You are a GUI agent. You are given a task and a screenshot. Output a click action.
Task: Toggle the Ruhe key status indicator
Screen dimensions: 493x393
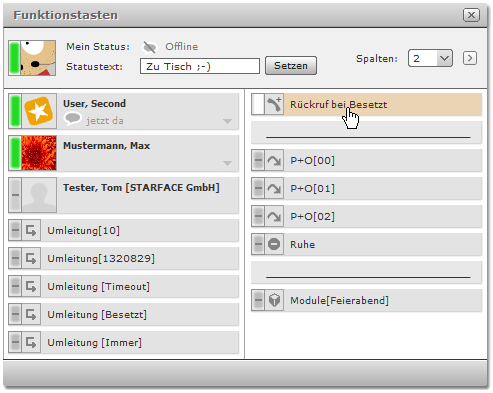pyautogui.click(x=258, y=244)
